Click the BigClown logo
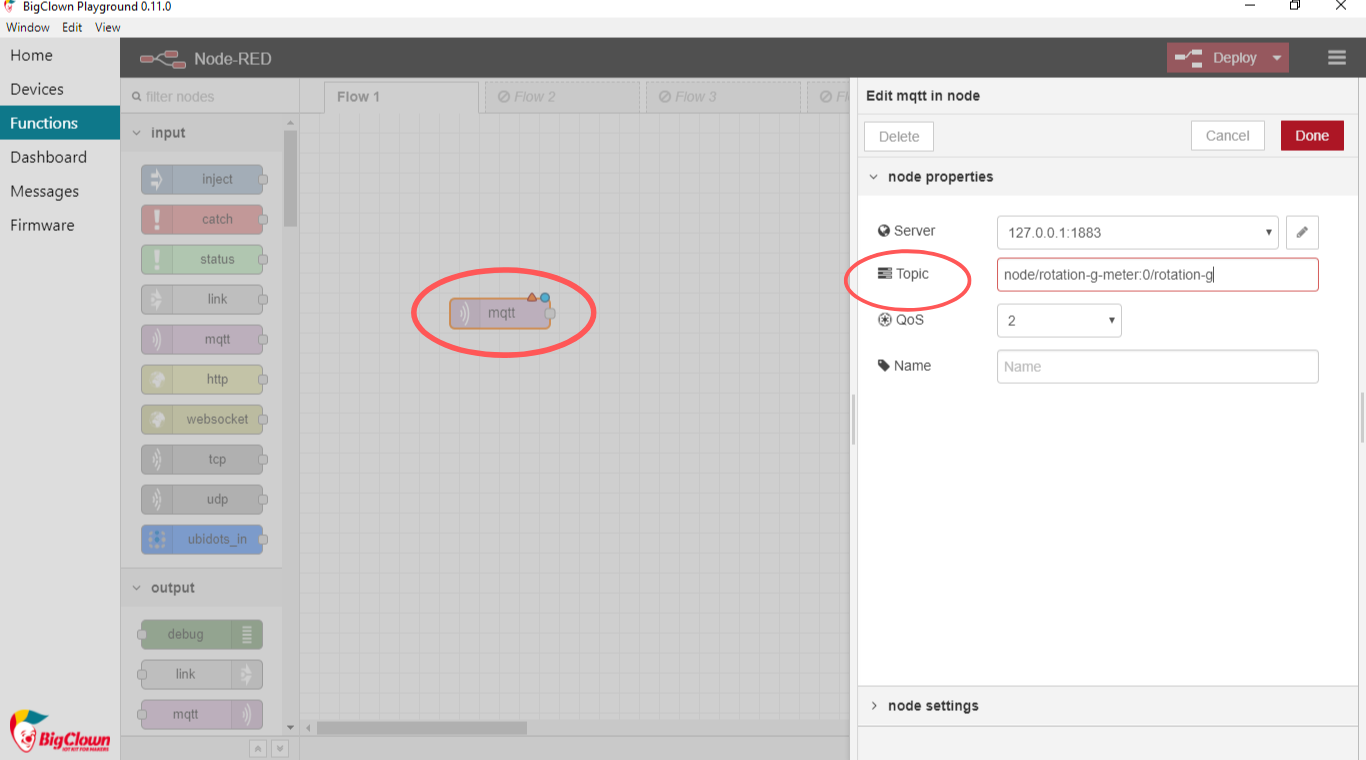The width and height of the screenshot is (1366, 760). [x=60, y=732]
